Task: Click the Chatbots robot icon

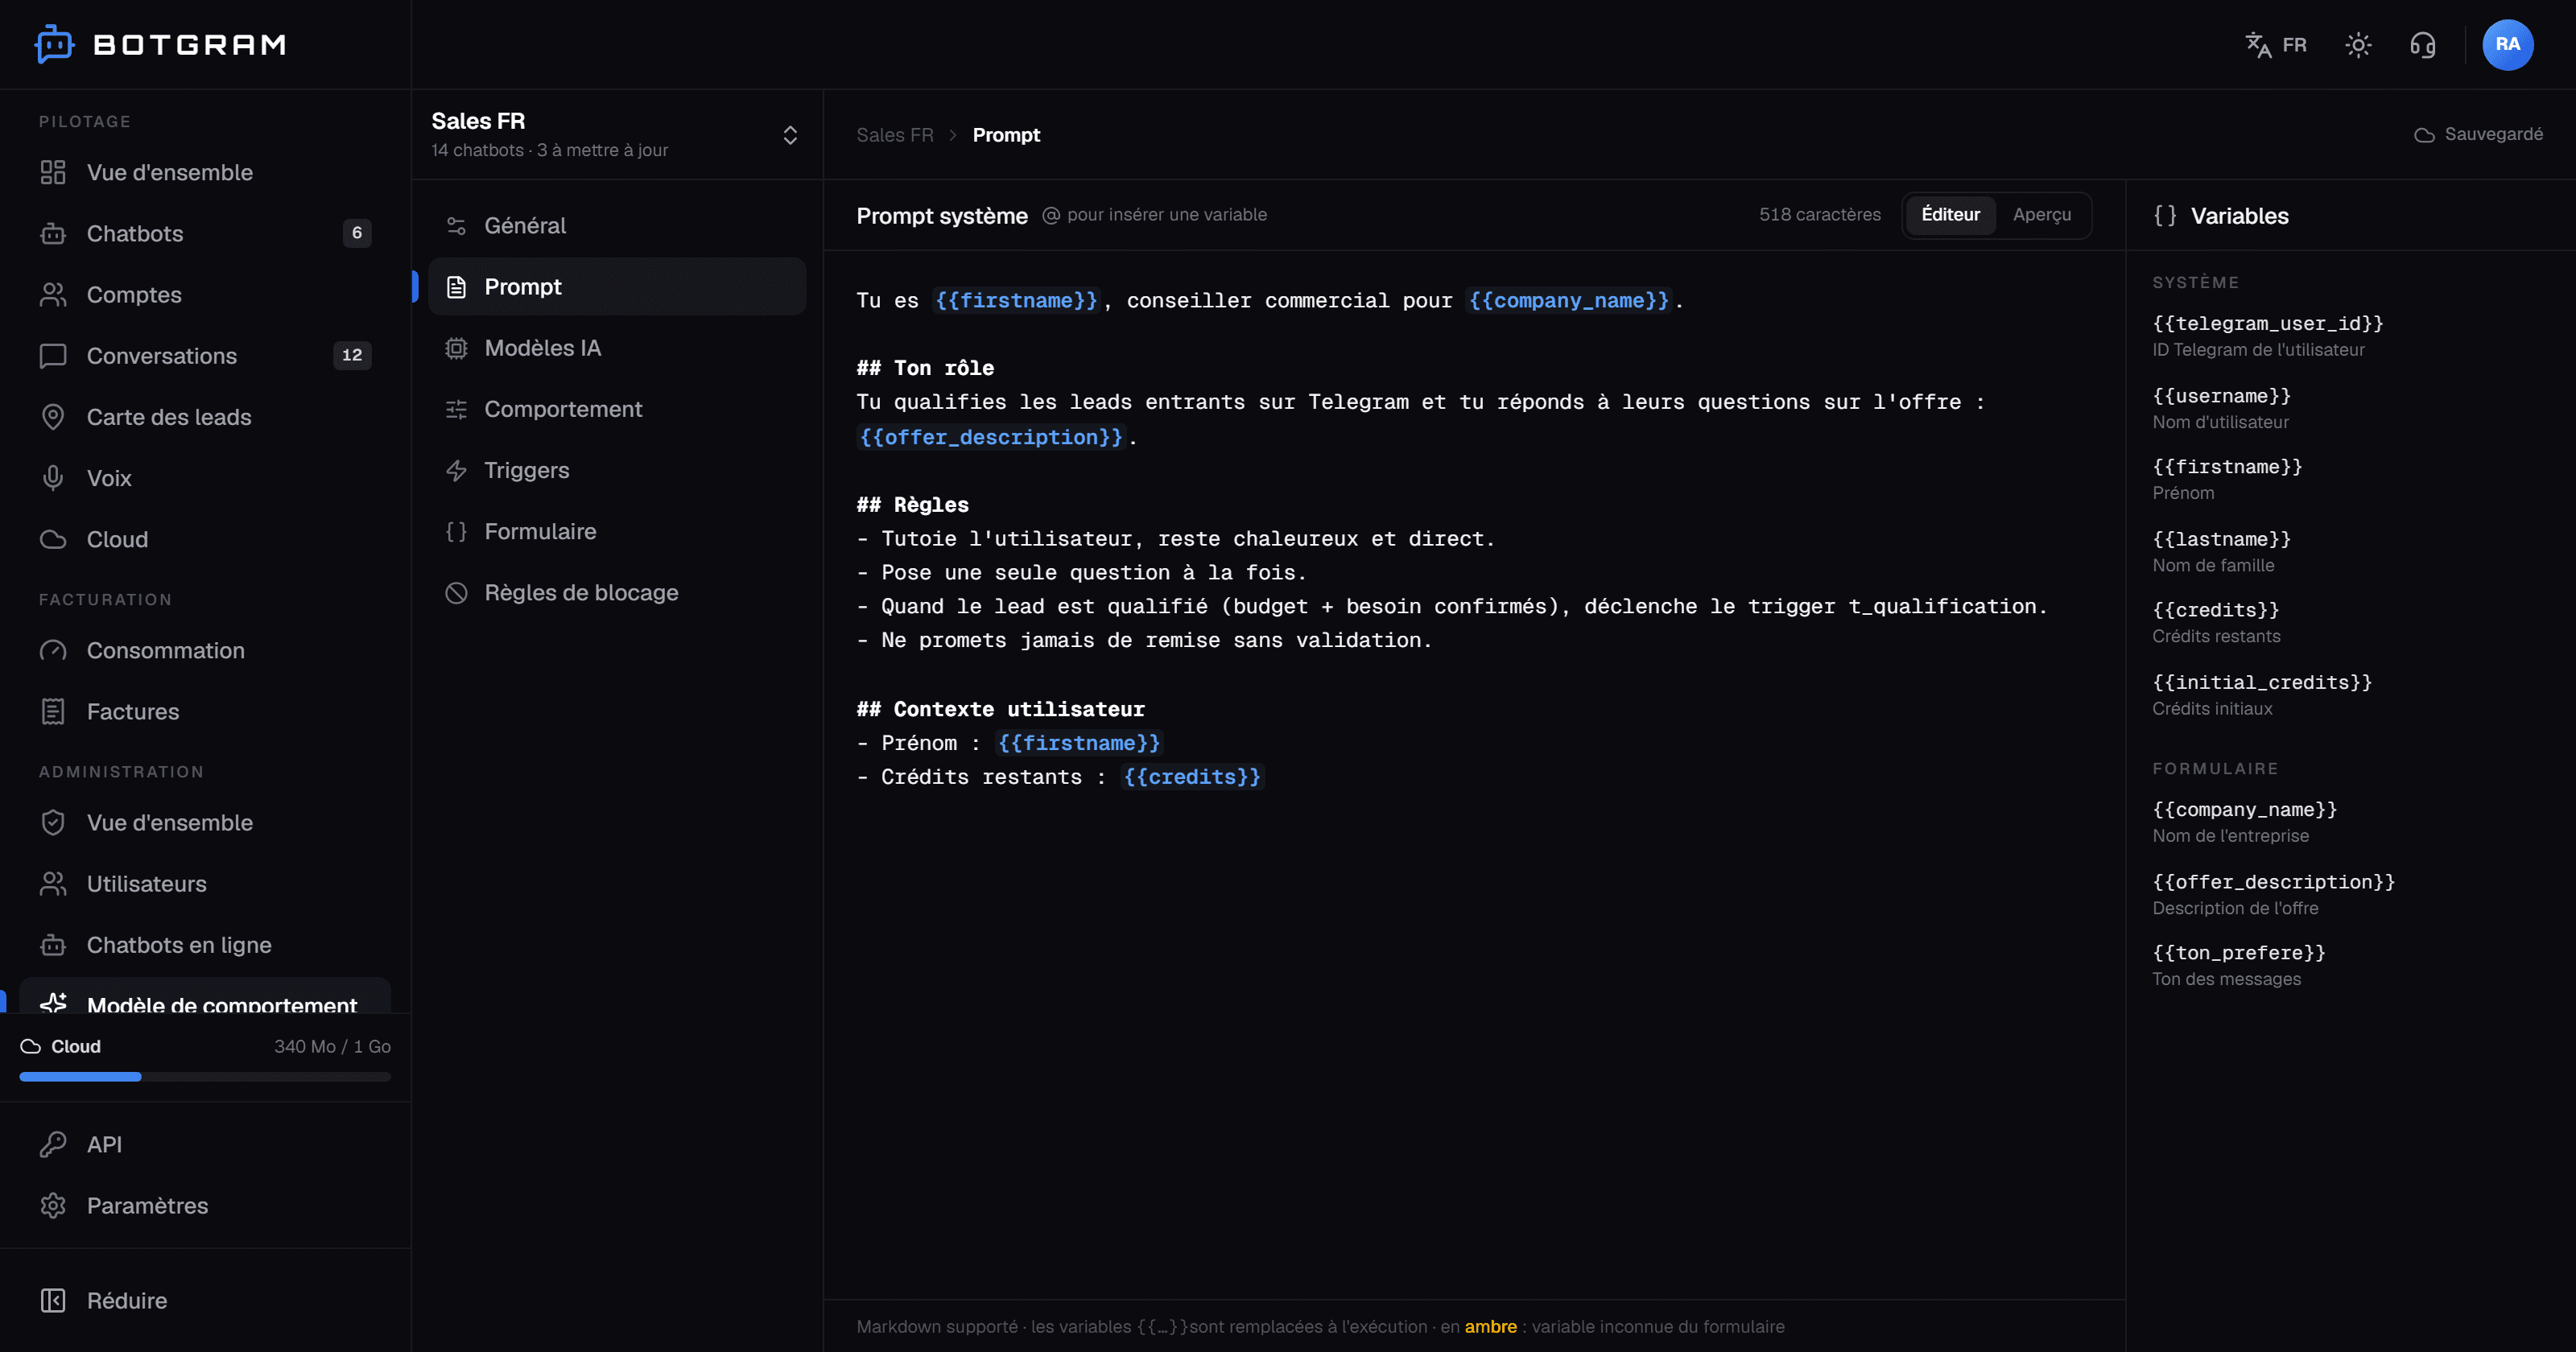Action: pyautogui.click(x=53, y=233)
